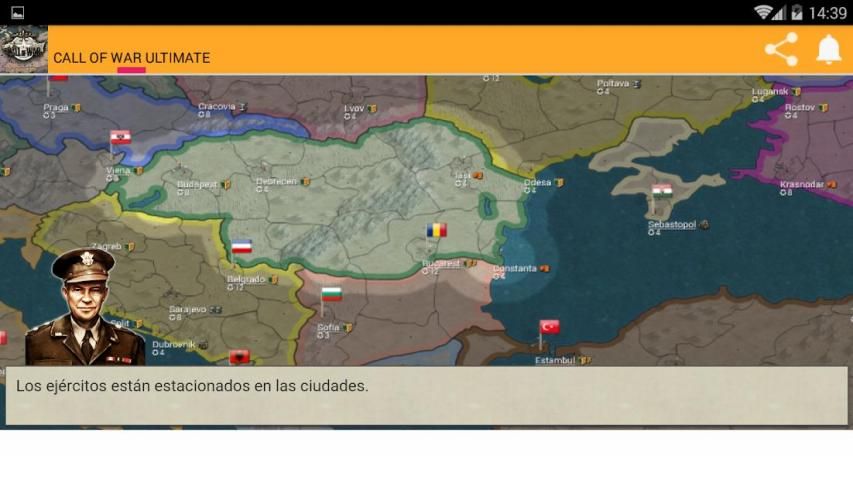This screenshot has height=480, width=853.
Task: Select the Turkish flag above Estambul
Action: point(549,327)
